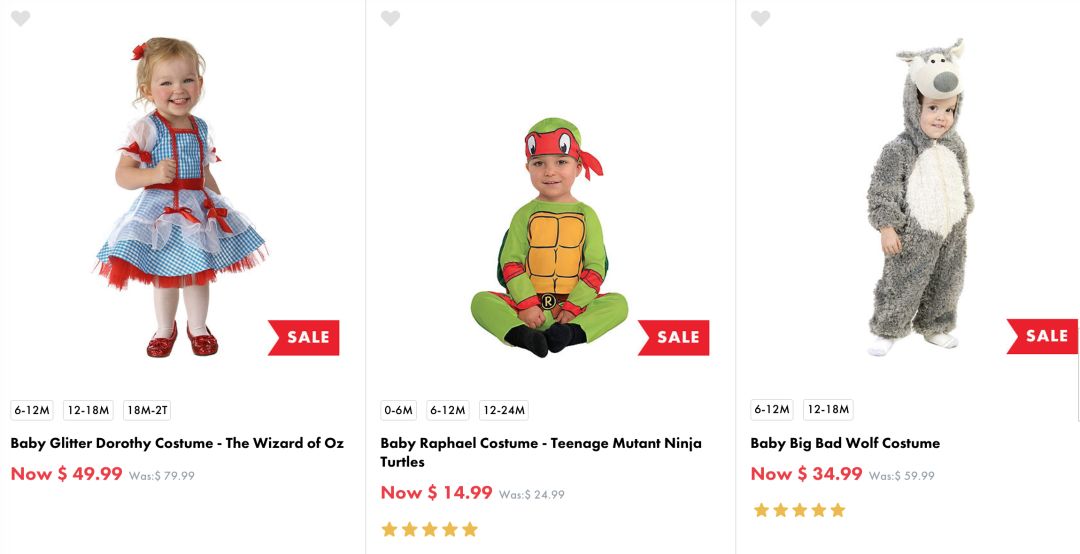The width and height of the screenshot is (1080, 554).
Task: Choose 6-12M size for Raphael costume
Action: (448, 410)
